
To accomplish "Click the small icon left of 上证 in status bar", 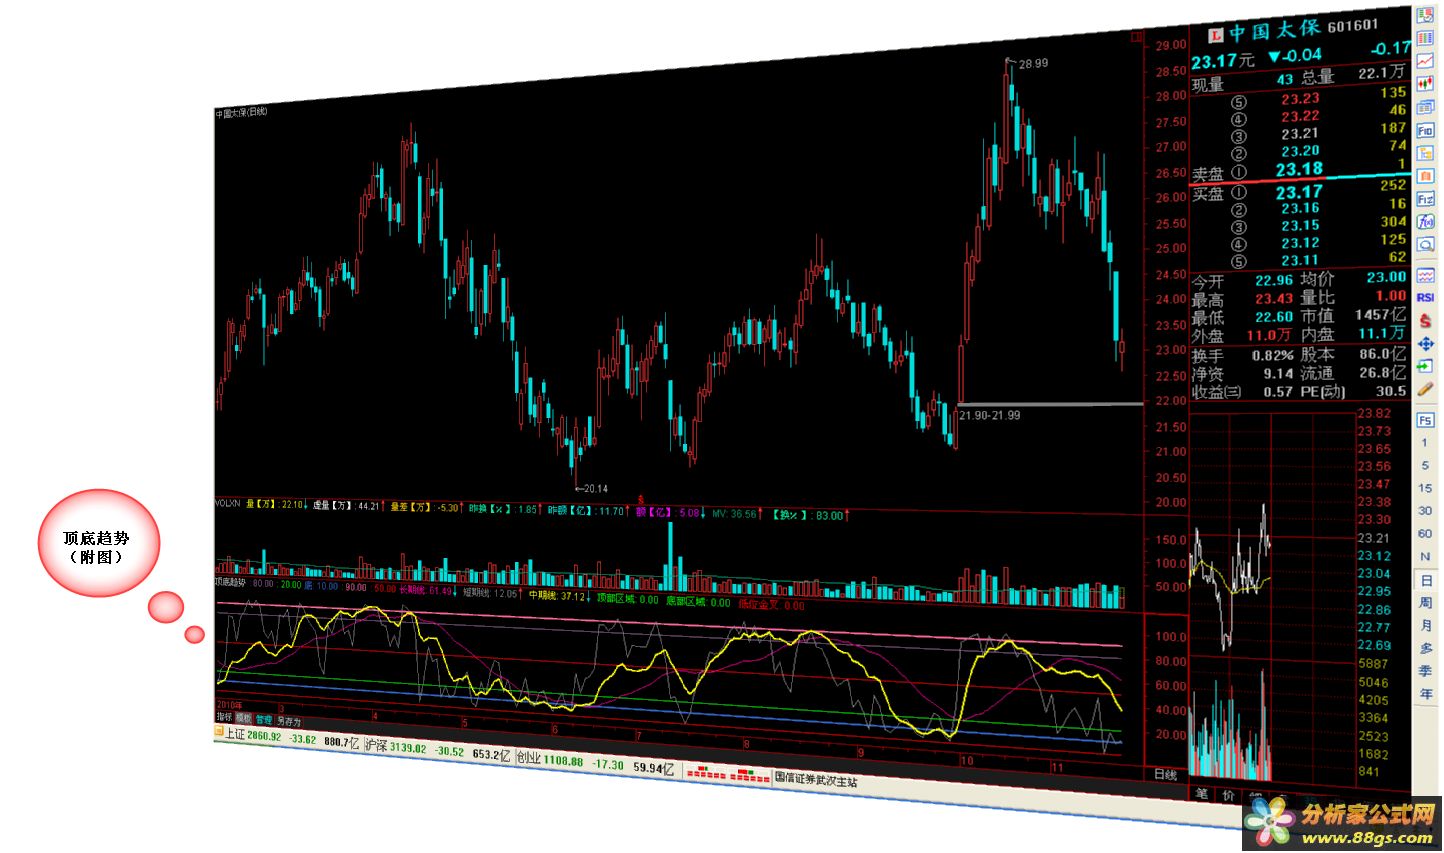I will 219,732.
